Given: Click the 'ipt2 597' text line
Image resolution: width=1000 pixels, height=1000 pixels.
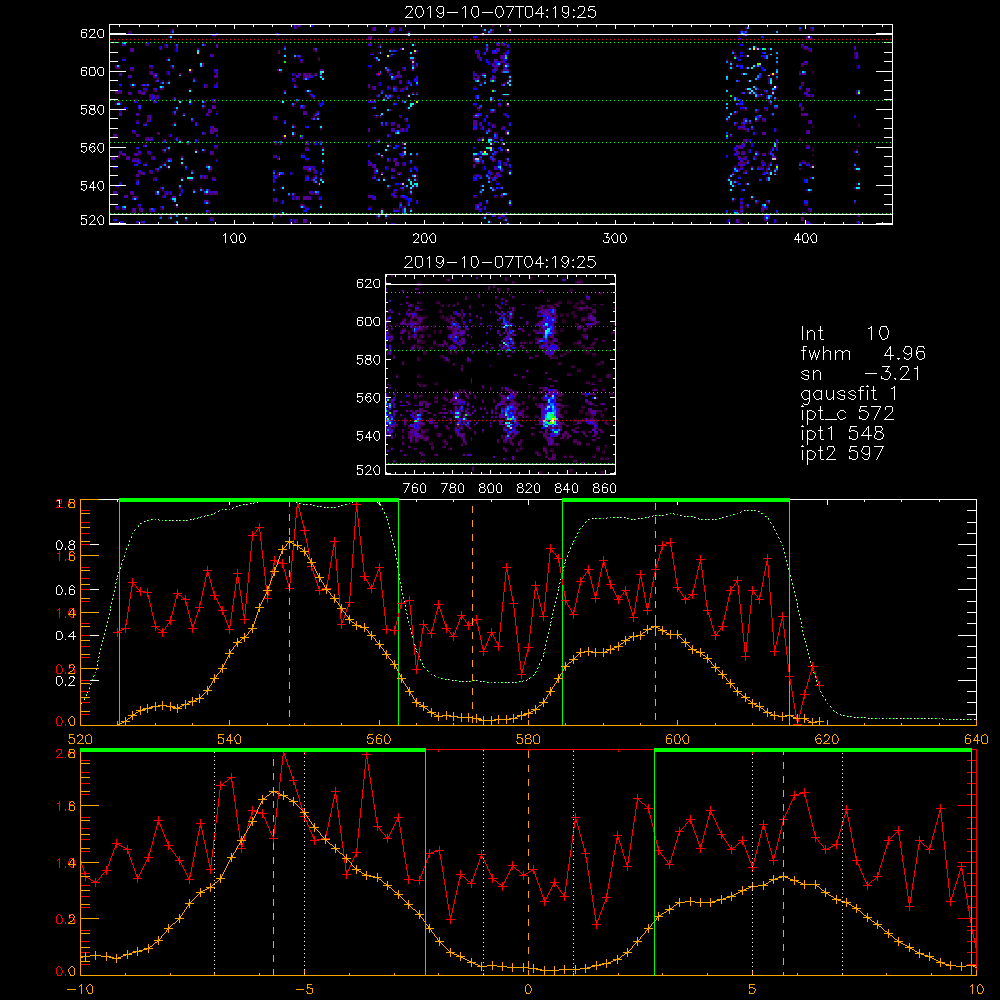Looking at the screenshot, I should (x=842, y=454).
